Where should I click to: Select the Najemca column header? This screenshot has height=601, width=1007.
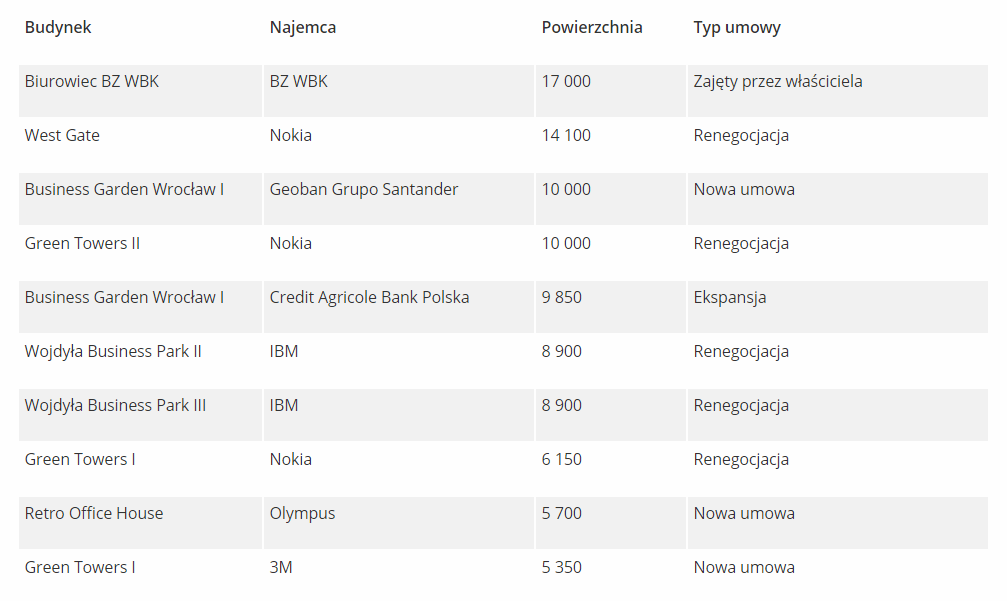303,28
